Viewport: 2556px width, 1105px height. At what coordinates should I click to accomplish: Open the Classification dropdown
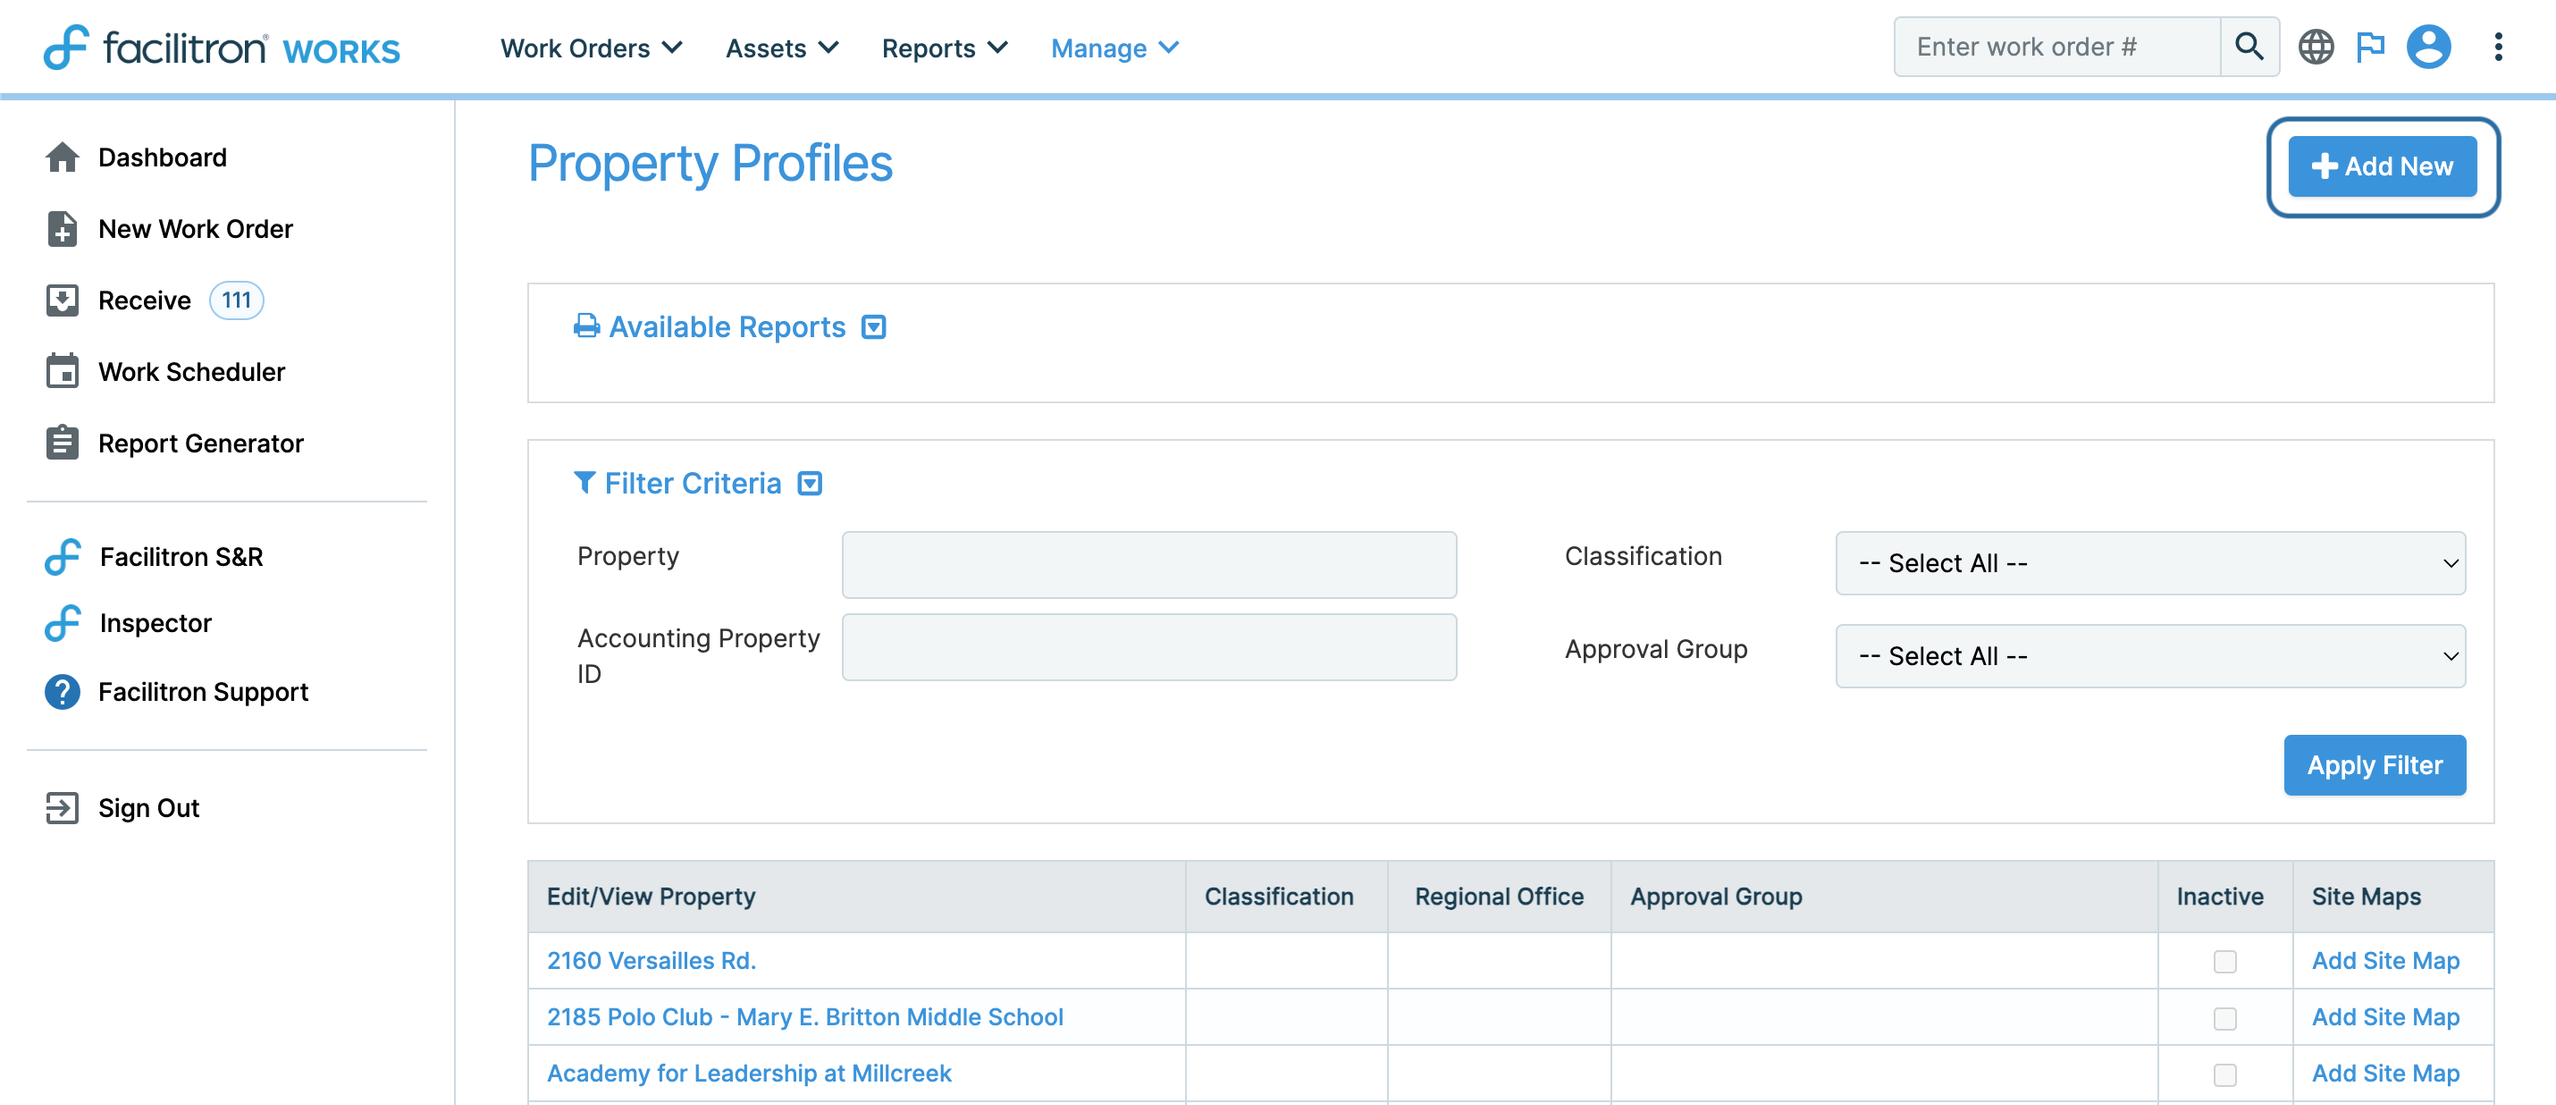[2149, 563]
